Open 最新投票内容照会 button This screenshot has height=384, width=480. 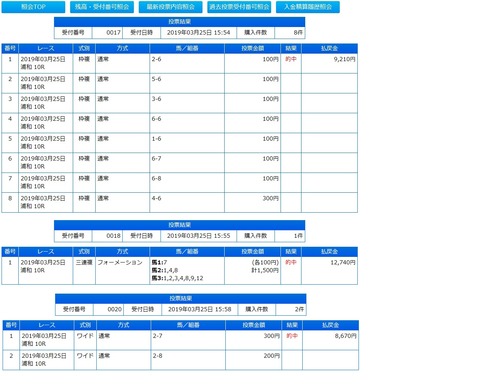170,7
